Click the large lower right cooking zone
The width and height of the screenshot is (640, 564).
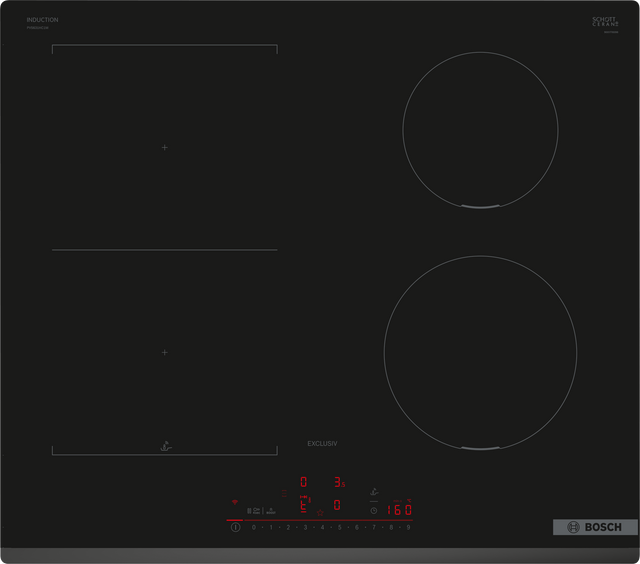click(x=480, y=352)
